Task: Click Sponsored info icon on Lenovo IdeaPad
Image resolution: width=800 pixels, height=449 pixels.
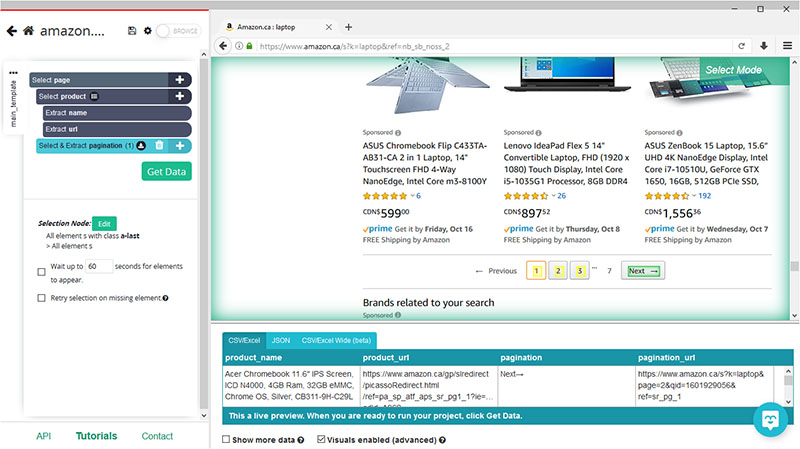Action: pyautogui.click(x=539, y=133)
